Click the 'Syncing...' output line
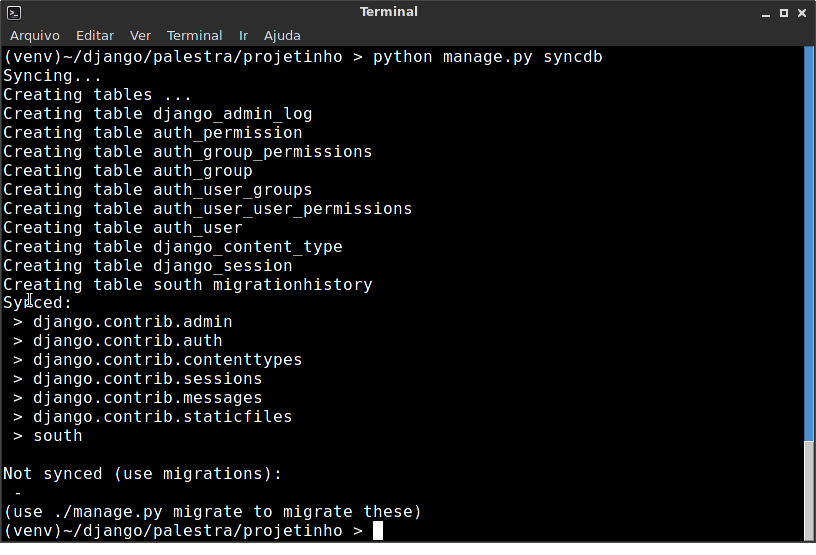 53,76
